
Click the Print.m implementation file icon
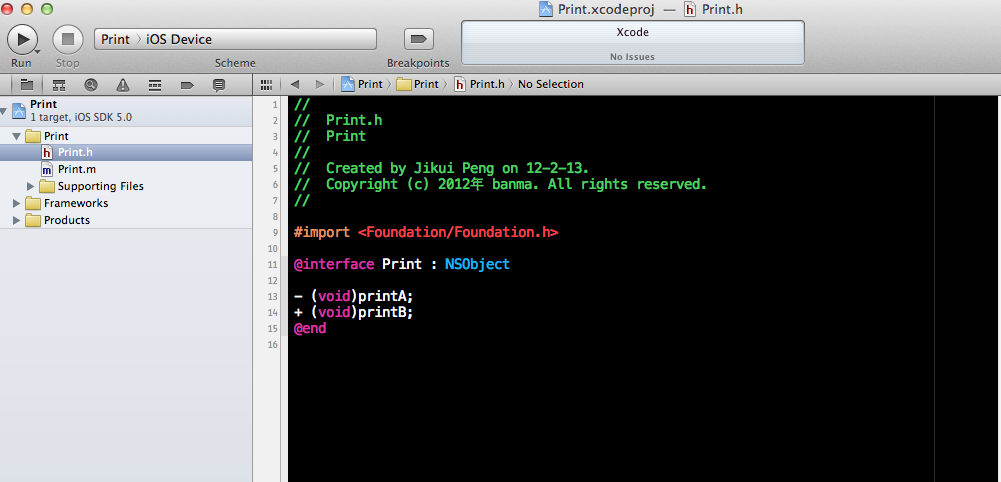[47, 169]
